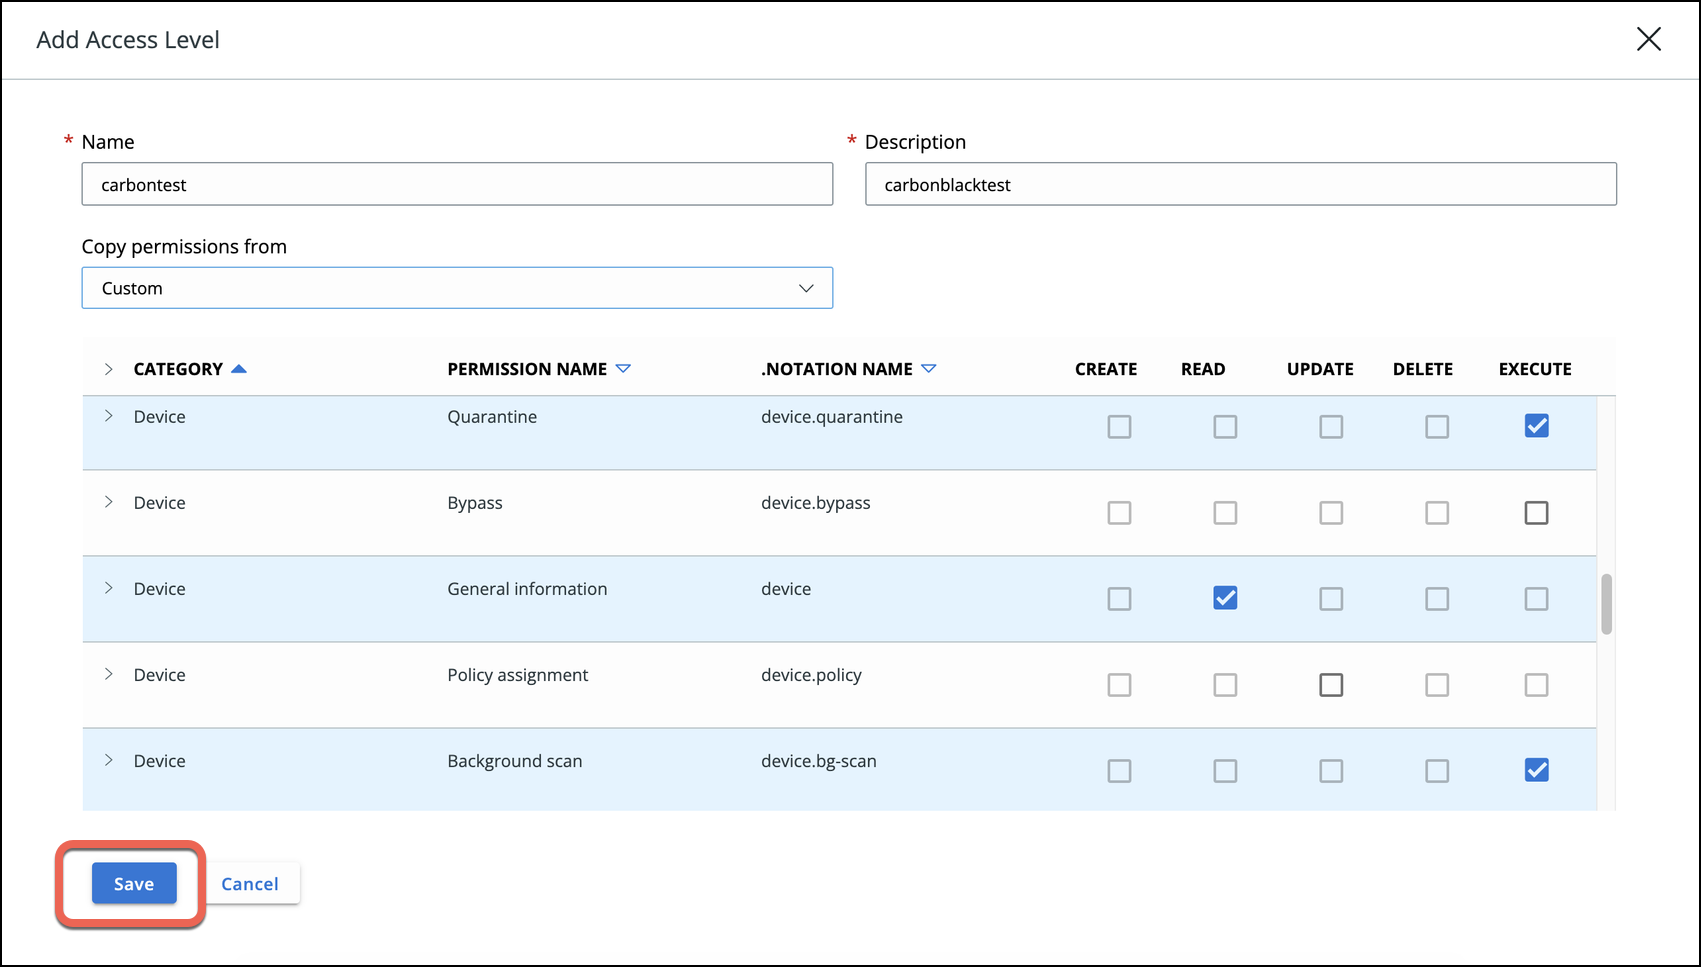Open Copy permissions from dropdown

(457, 288)
